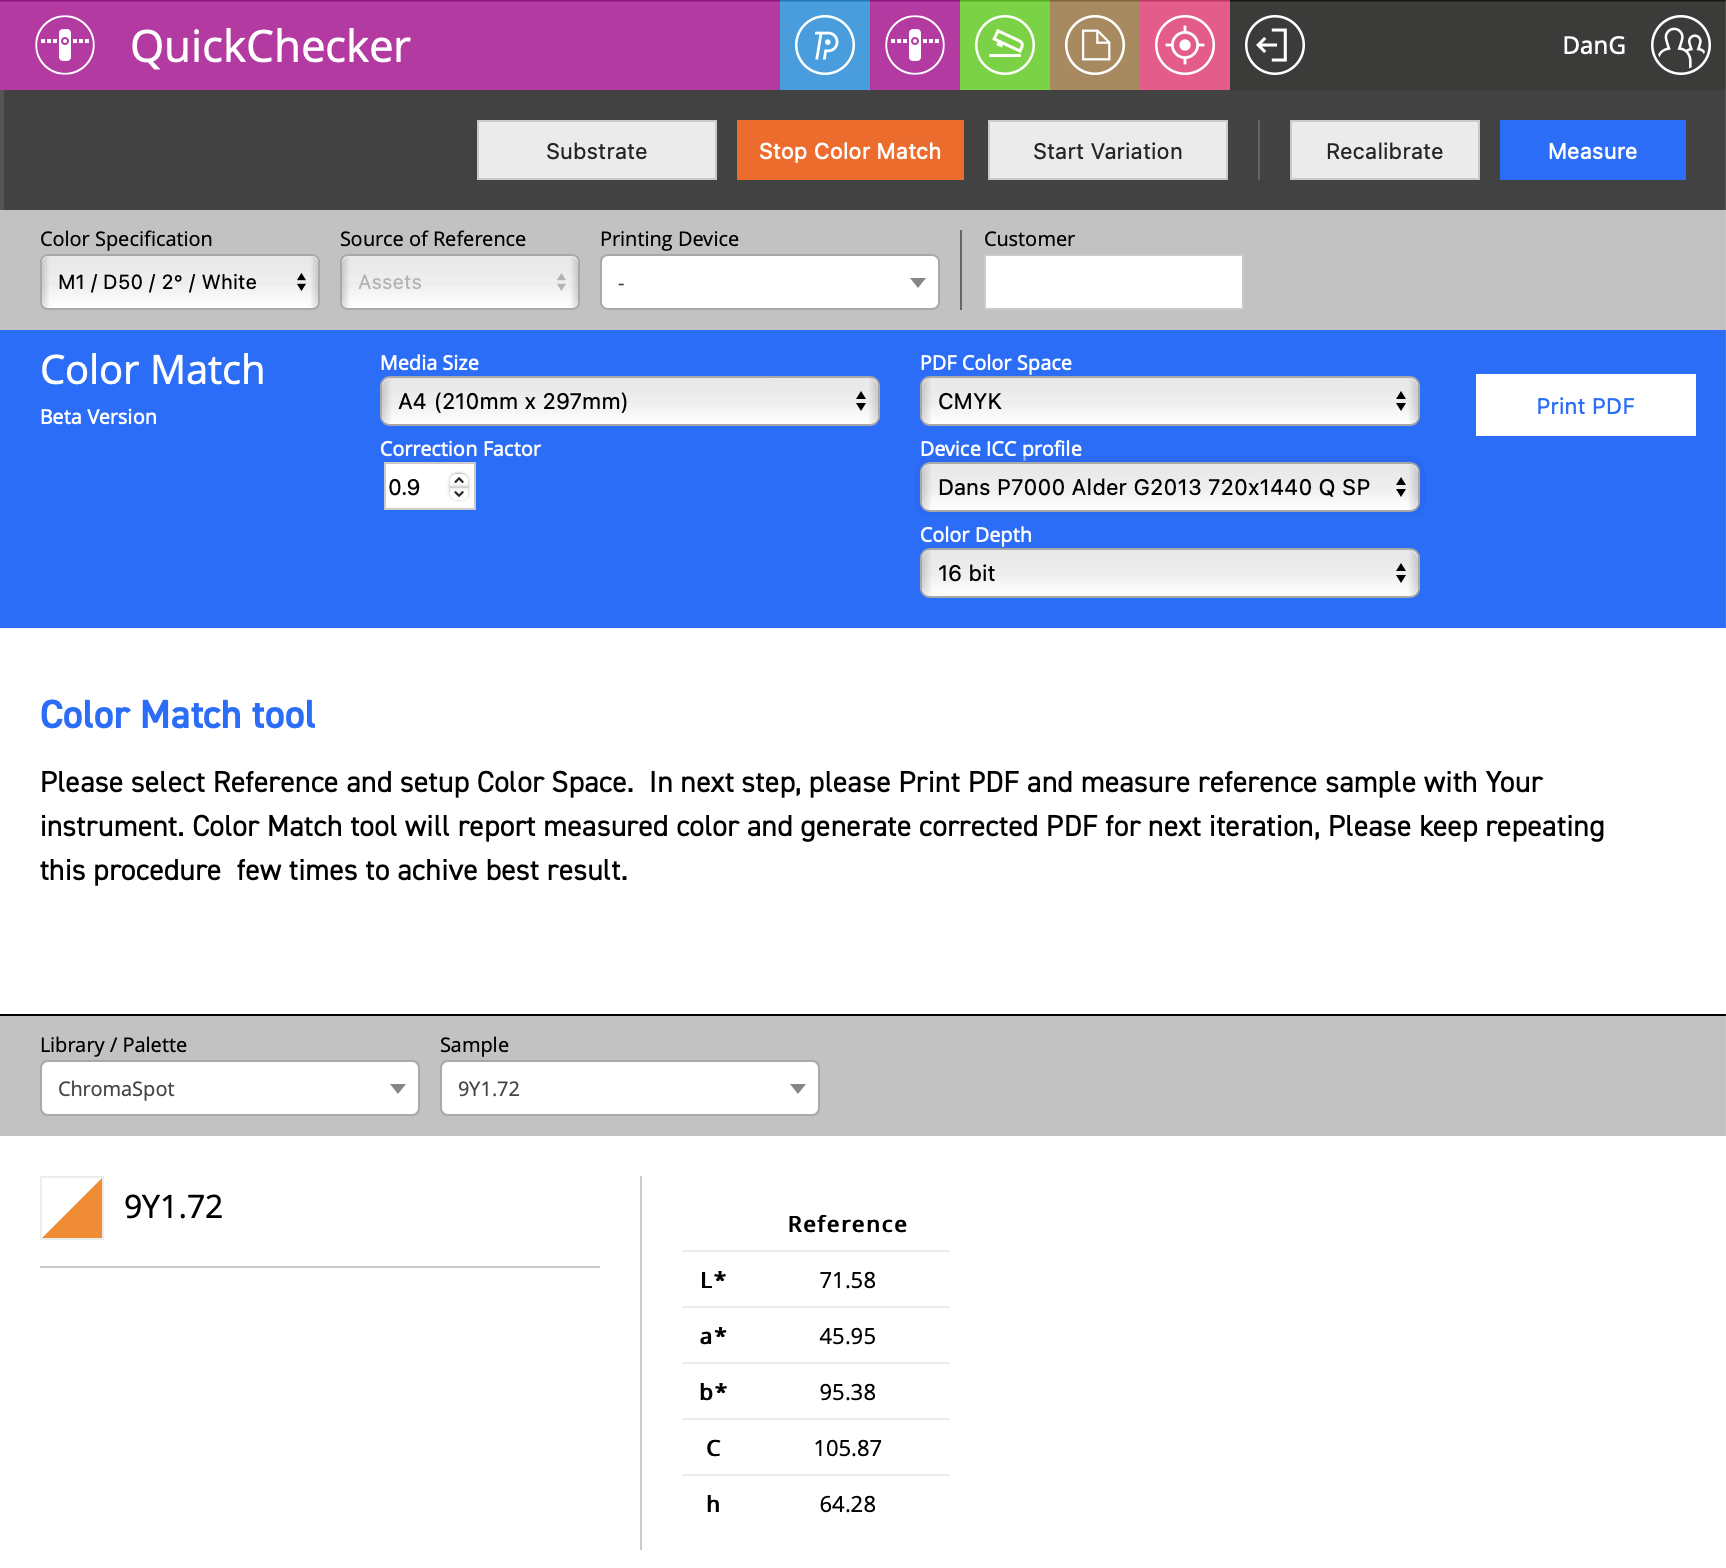
Task: Click the Customer input field
Action: (x=1113, y=282)
